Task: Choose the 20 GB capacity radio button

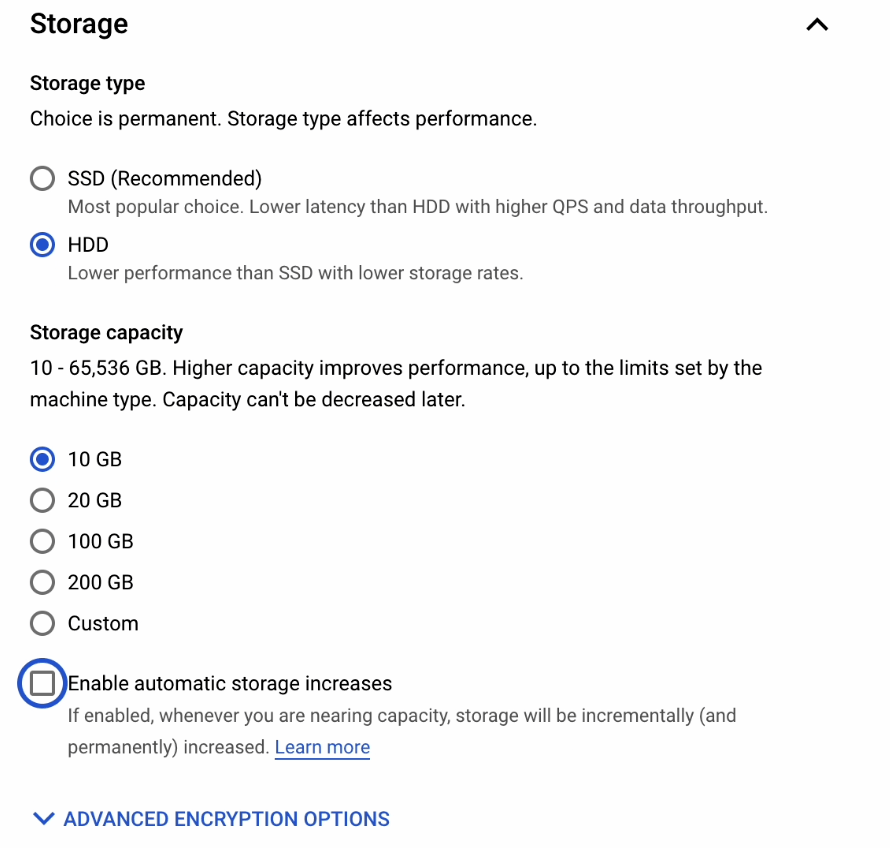Action: click(x=42, y=500)
